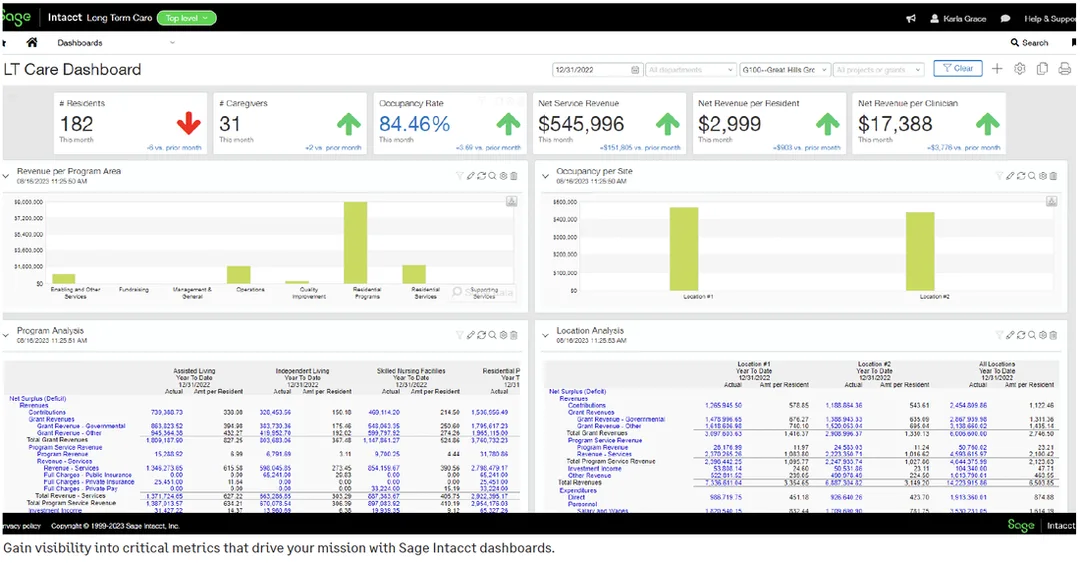The image size is (1080, 563).
Task: Open the Top level entity dropdown
Action: 187,18
